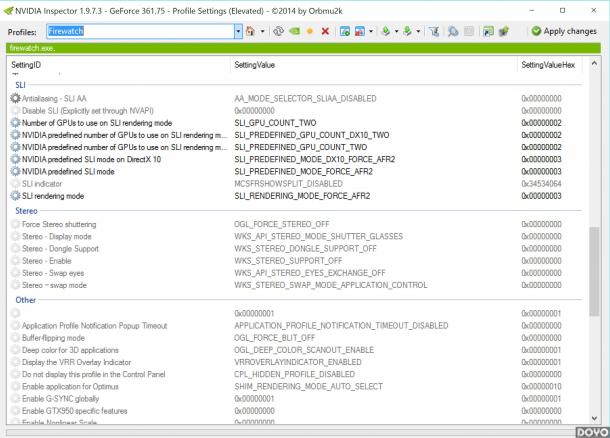Click faded gear icon of Force Stereo shuttering
The width and height of the screenshot is (610, 438).
15,224
